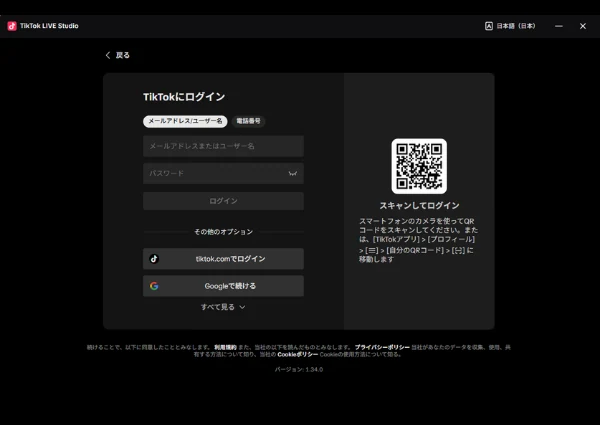Click the language icon beside 日本語
The width and height of the screenshot is (600, 425).
click(489, 26)
